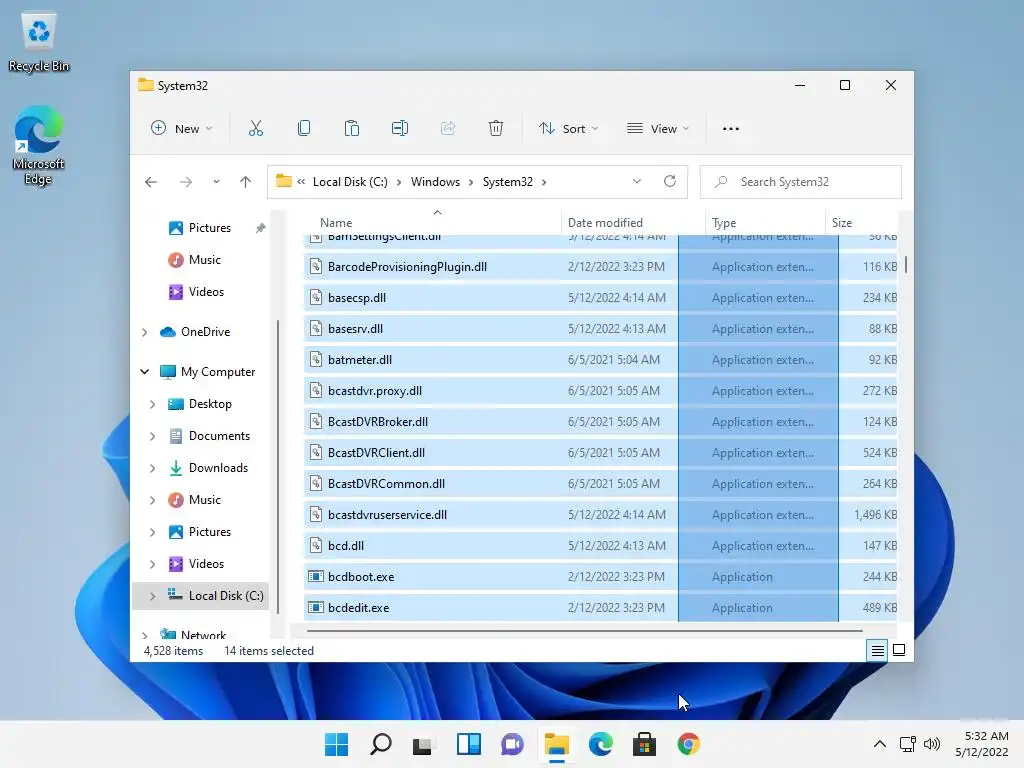Screen dimensions: 1024x768
Task: Refresh the System32 folder view
Action: pos(670,182)
